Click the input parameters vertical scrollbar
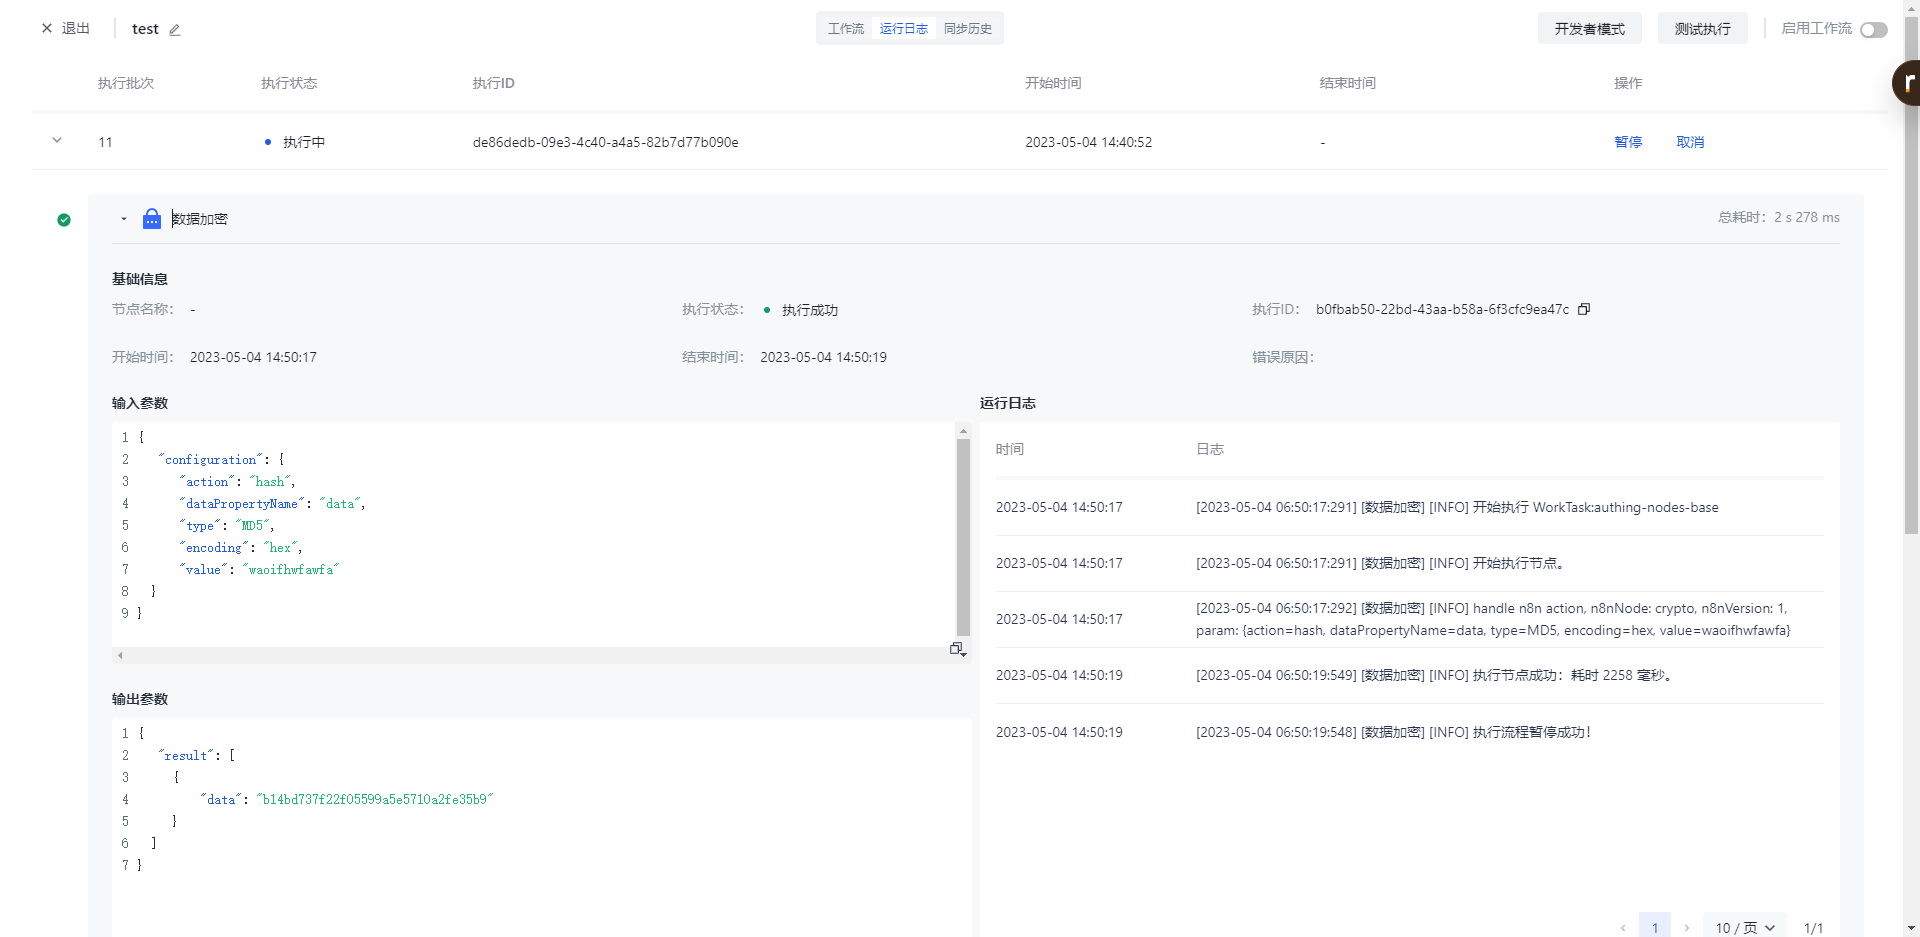The height and width of the screenshot is (937, 1920). tap(963, 537)
